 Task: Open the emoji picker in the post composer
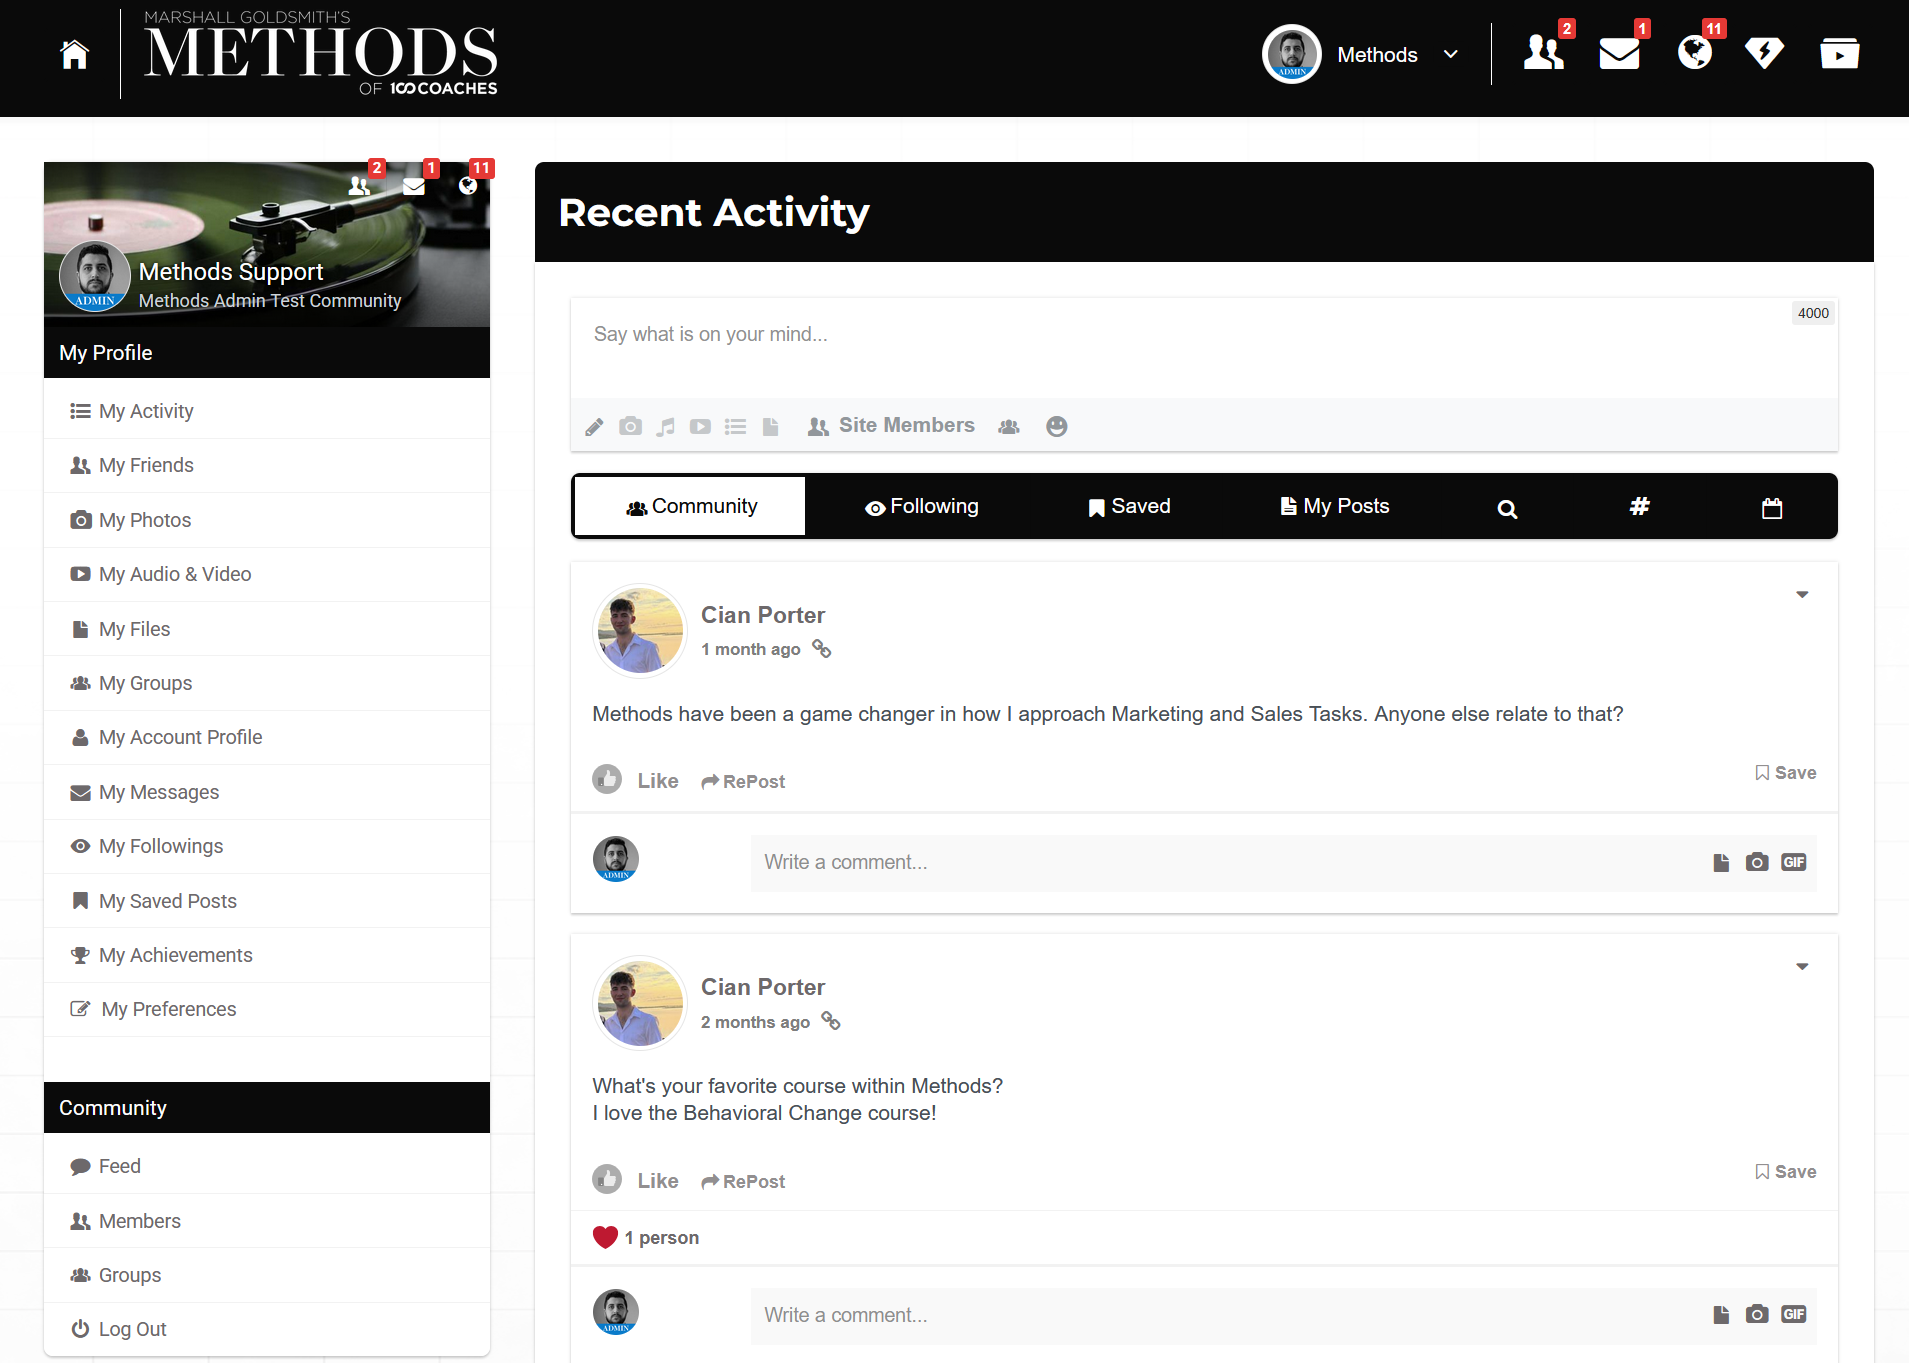click(1056, 426)
